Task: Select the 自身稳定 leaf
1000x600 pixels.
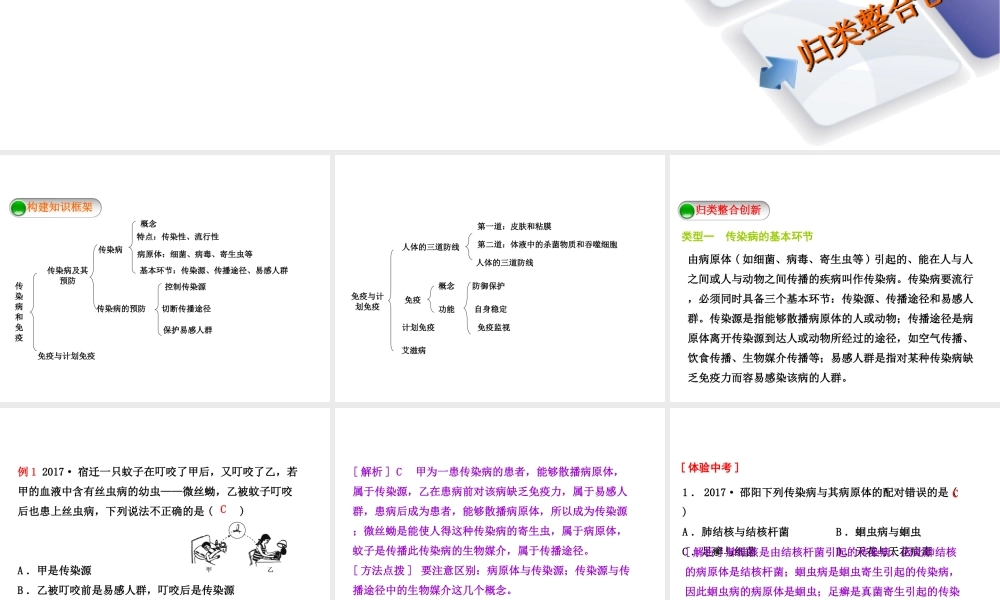Action: click(490, 309)
